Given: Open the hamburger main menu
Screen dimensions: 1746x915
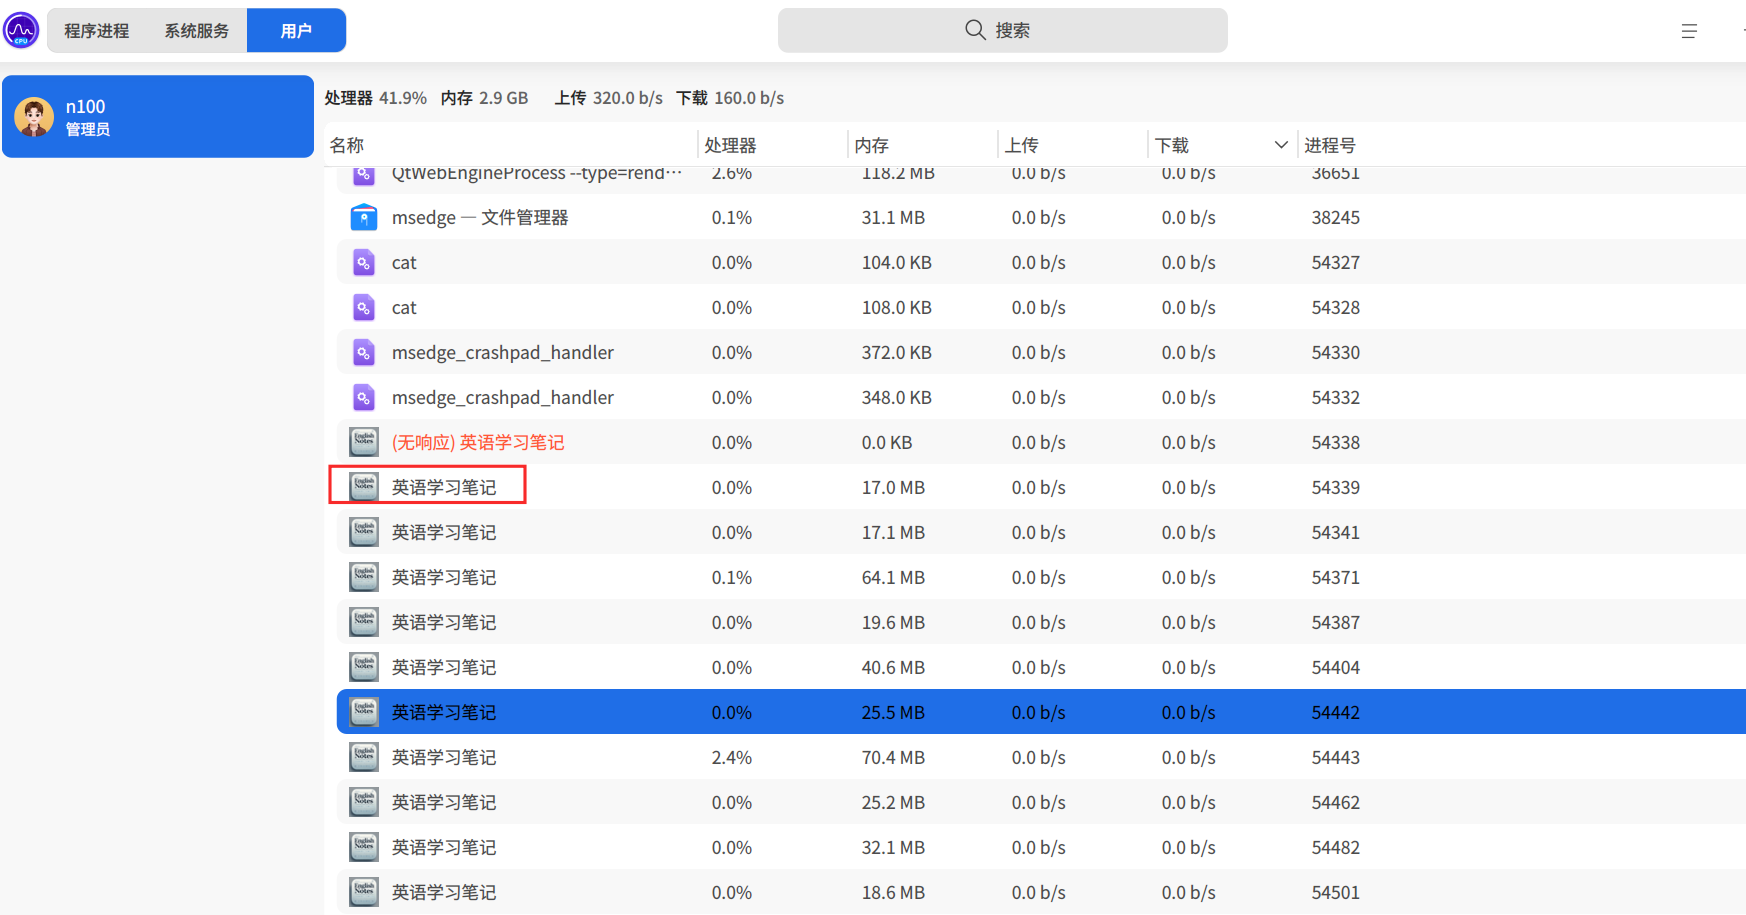Looking at the screenshot, I should click(x=1689, y=31).
